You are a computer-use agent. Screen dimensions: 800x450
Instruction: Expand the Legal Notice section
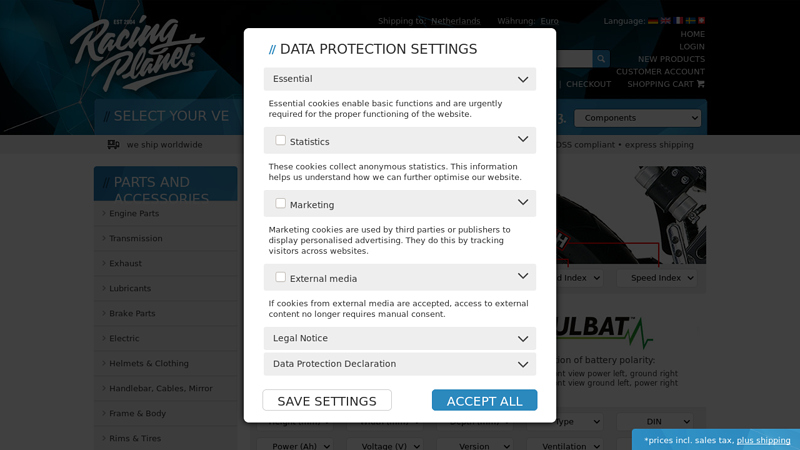400,338
